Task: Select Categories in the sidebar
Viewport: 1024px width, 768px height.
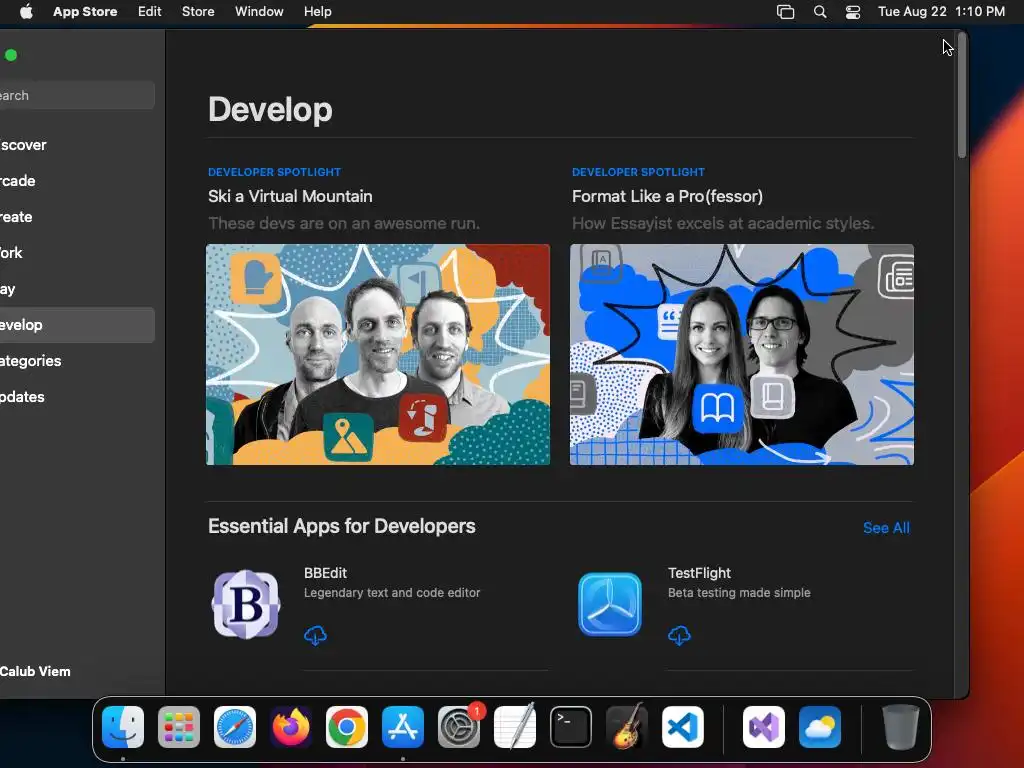Action: click(77, 360)
